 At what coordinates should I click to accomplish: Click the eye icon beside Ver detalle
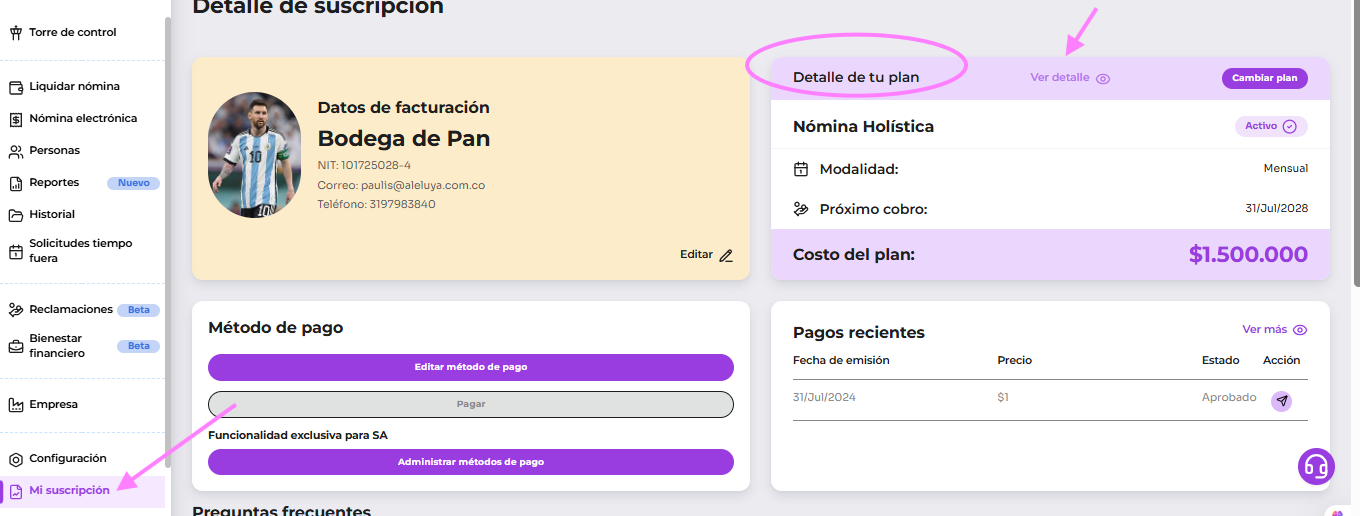(1103, 78)
